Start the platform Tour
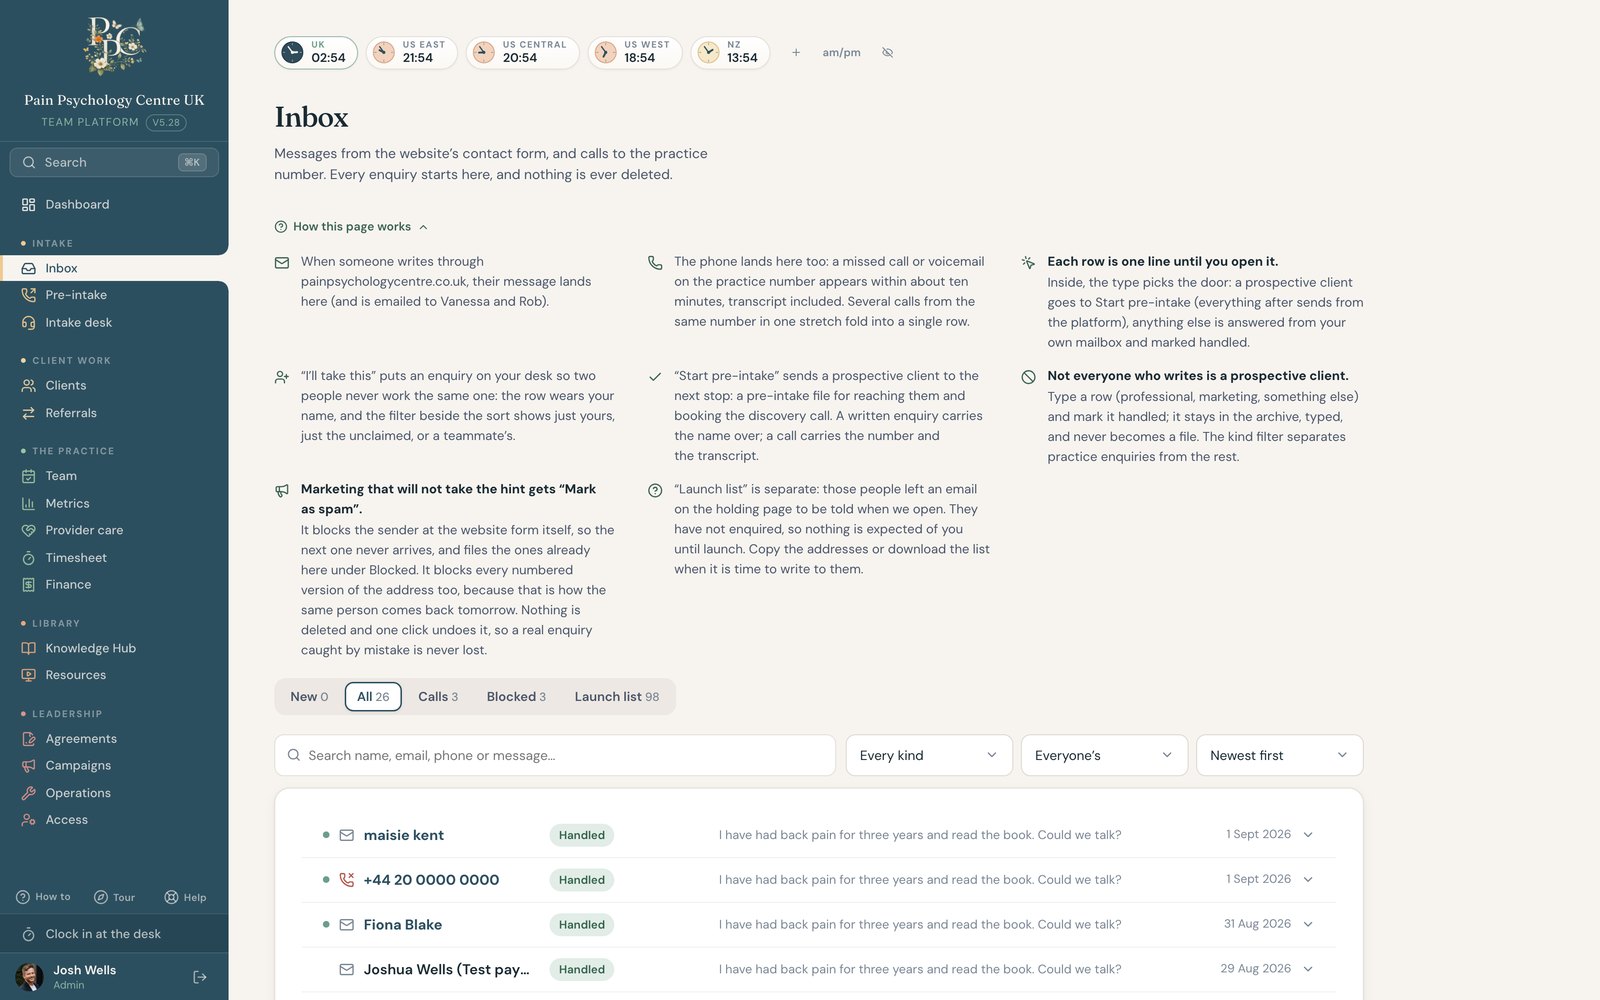 tap(114, 897)
